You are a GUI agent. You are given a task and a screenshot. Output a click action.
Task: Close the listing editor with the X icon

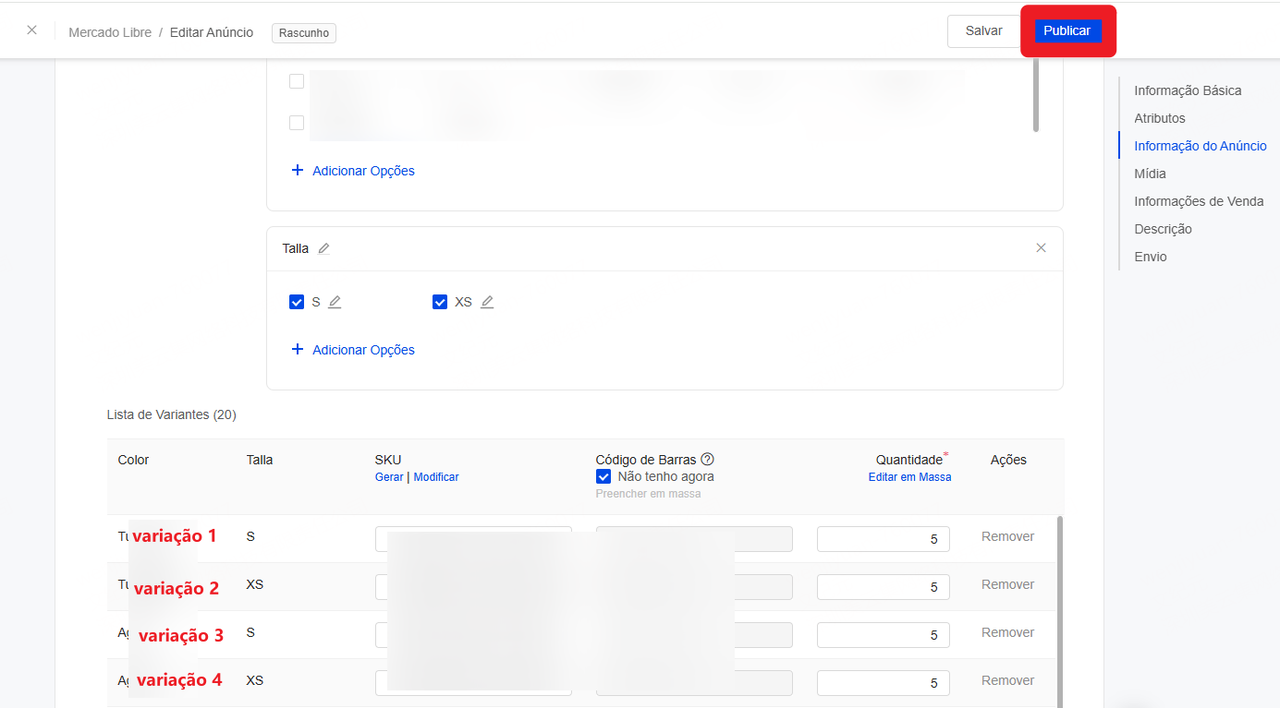point(32,30)
